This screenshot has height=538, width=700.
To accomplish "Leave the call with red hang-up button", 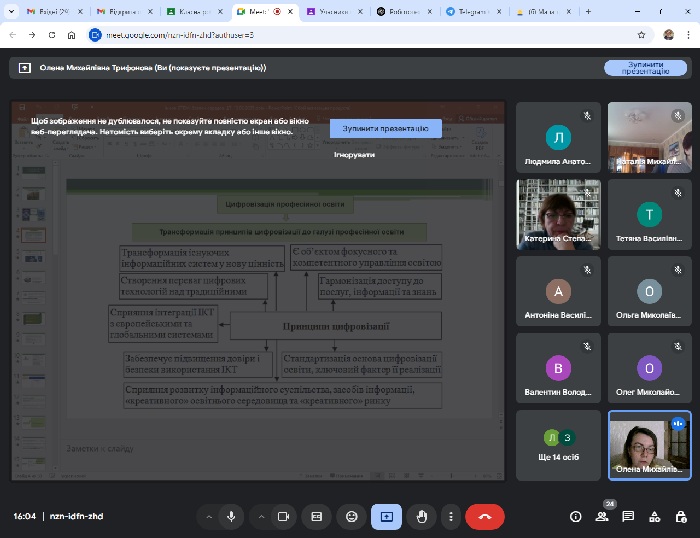I will (x=485, y=516).
